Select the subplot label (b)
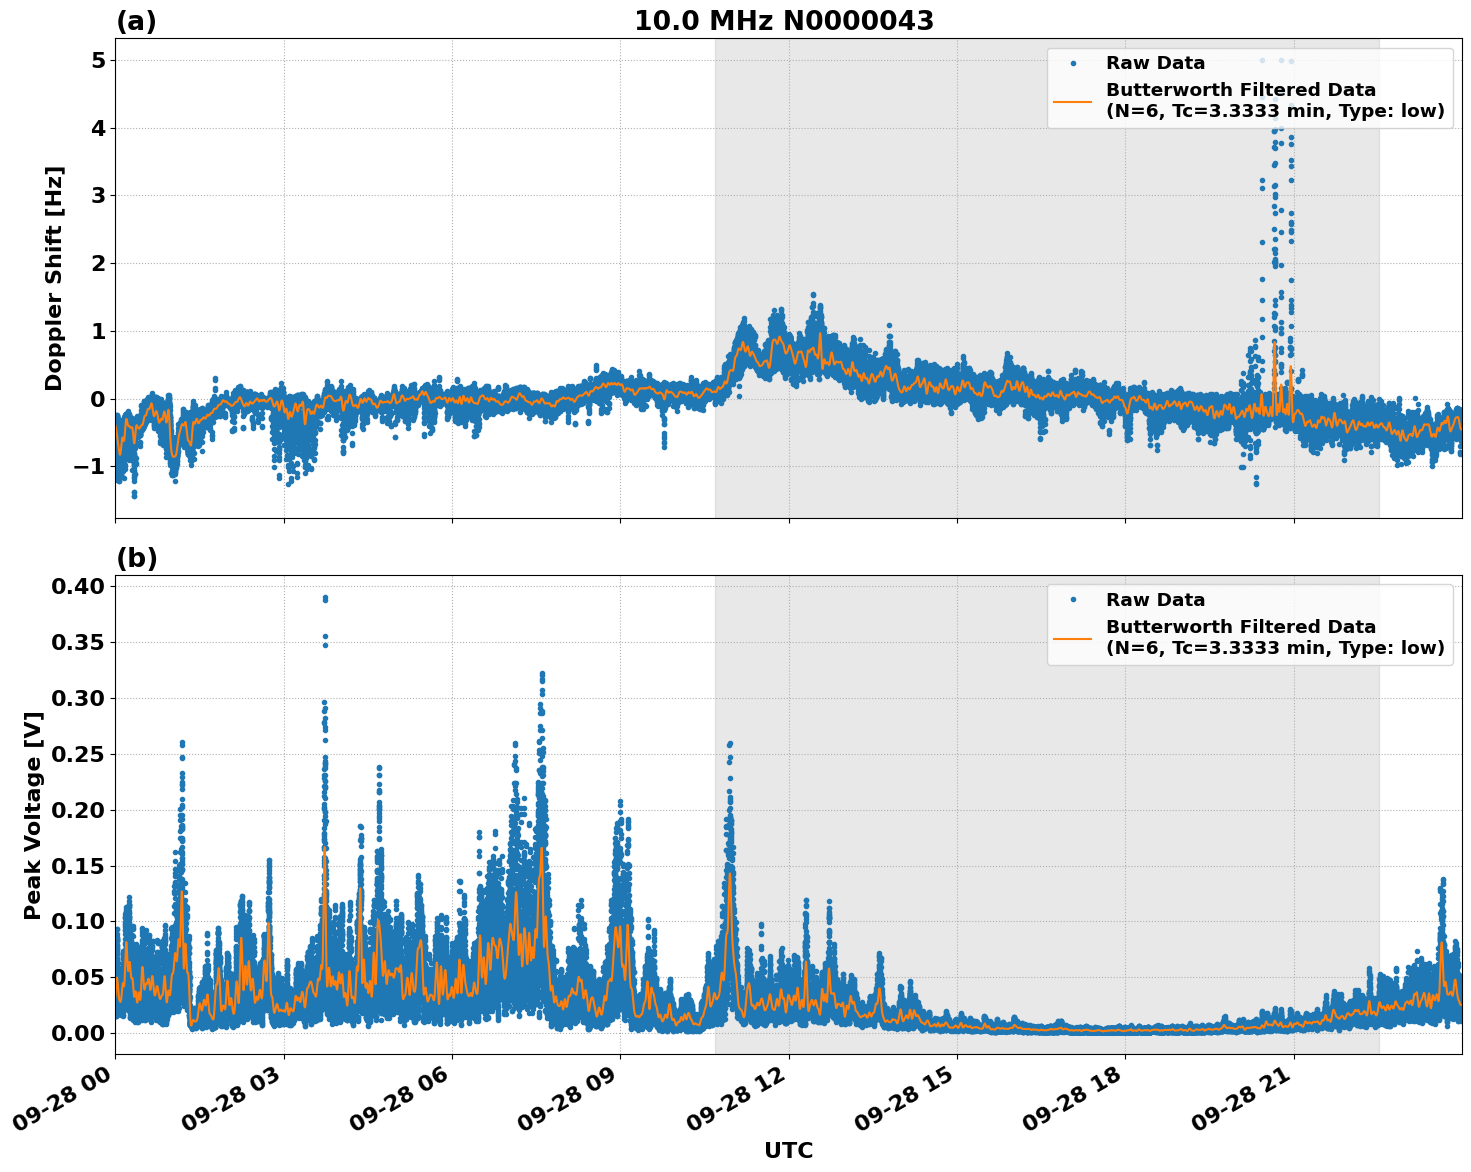 tap(137, 557)
